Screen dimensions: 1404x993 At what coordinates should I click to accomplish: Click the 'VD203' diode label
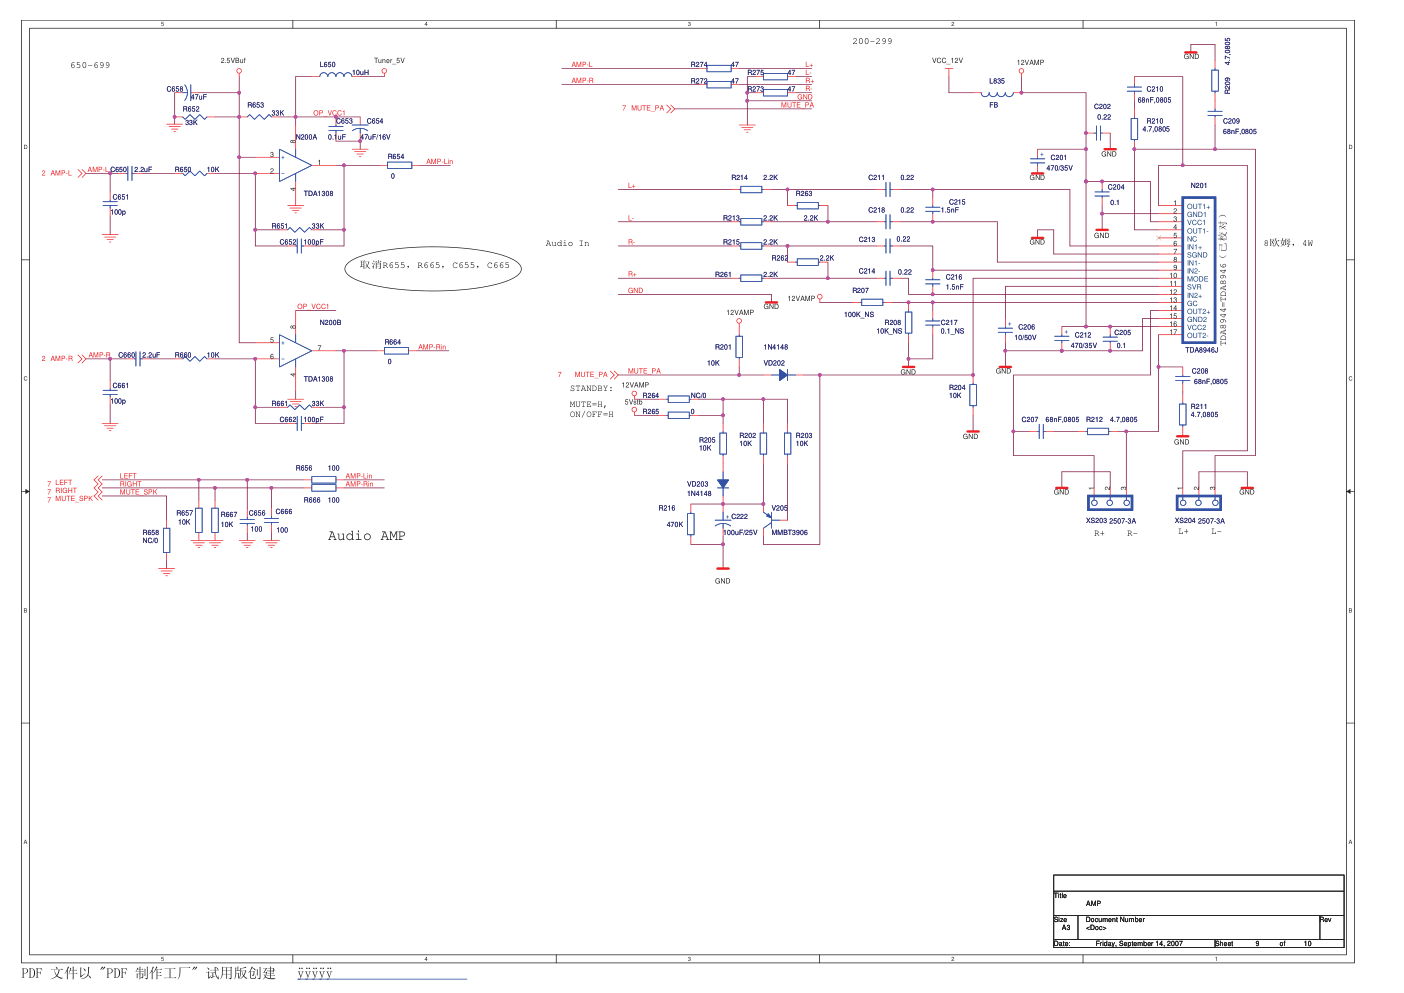point(697,484)
